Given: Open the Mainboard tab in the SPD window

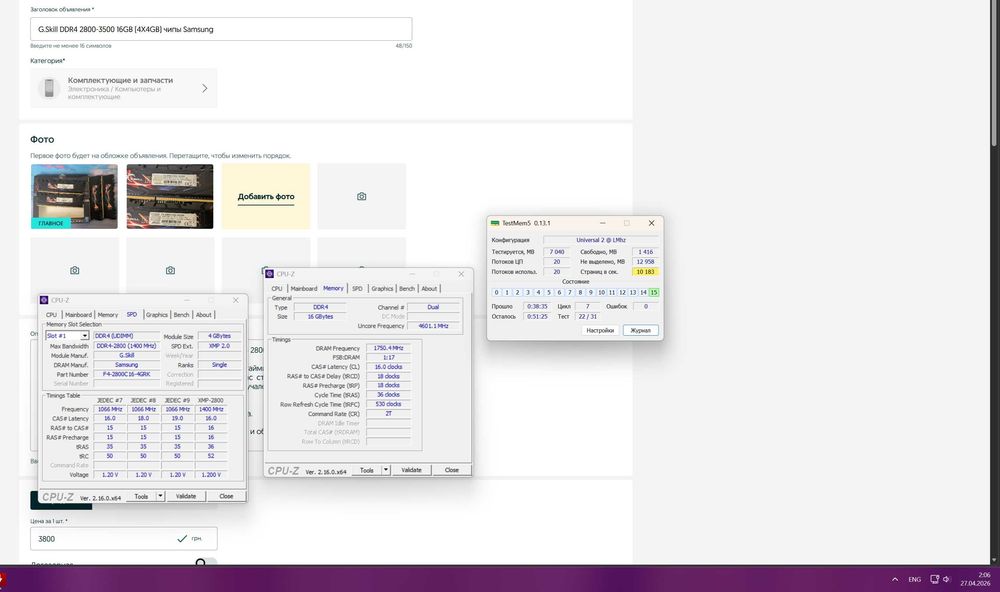Looking at the screenshot, I should [78, 314].
